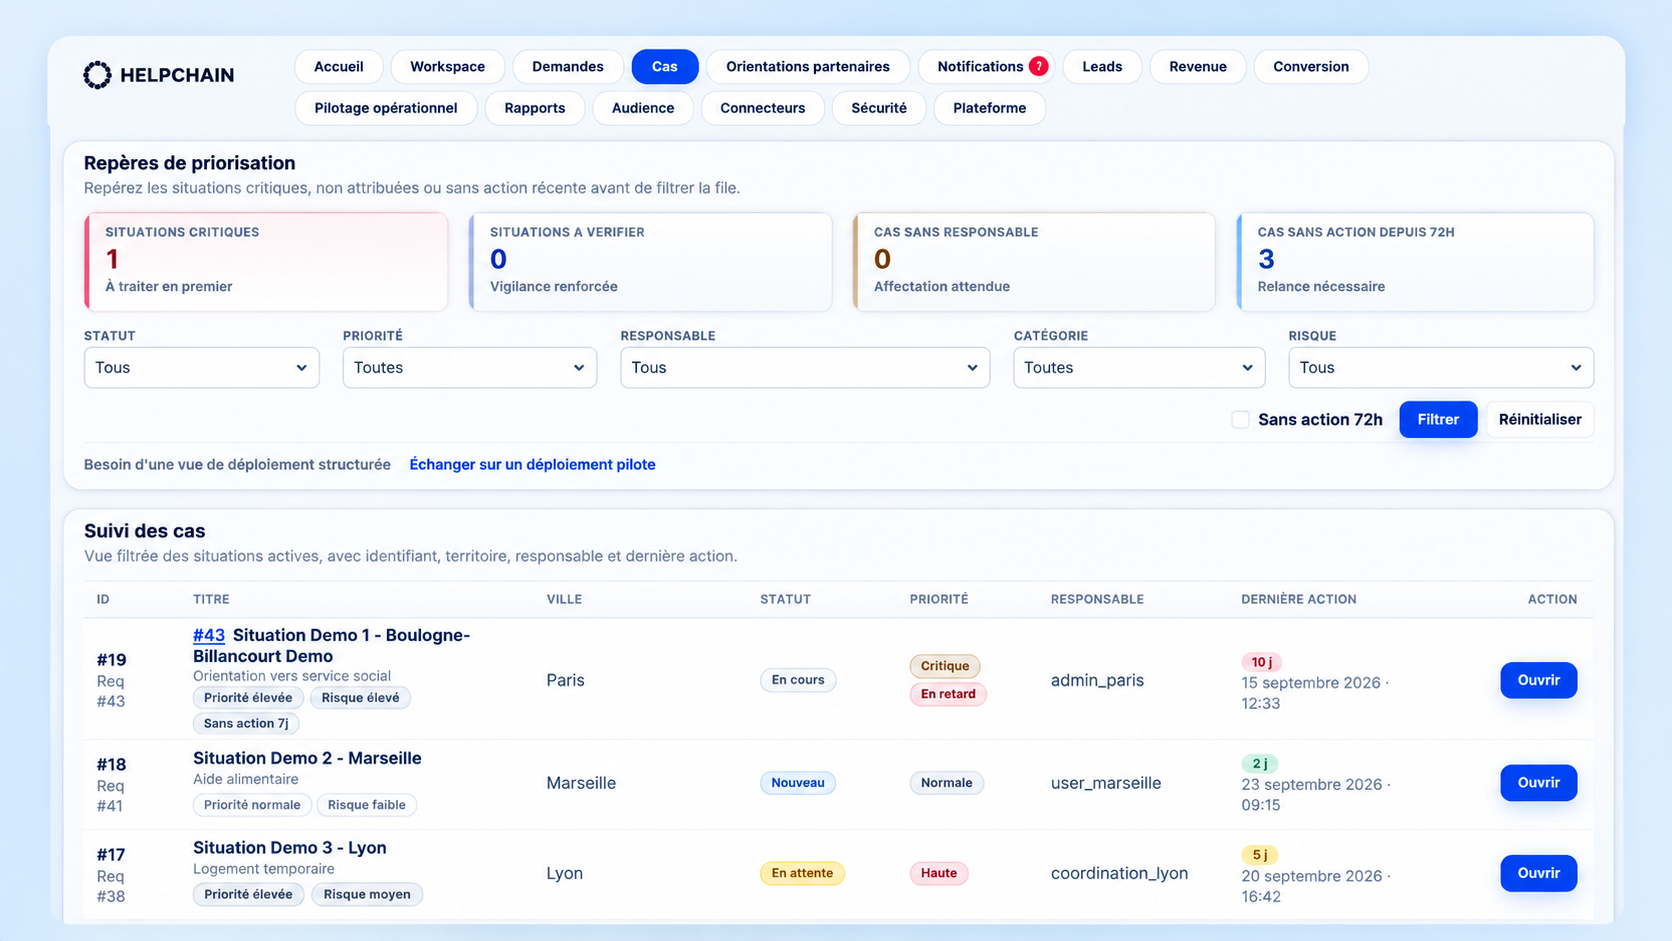Click Ouvrir for Situation Demo 2 Marseille
This screenshot has height=941, width=1672.
point(1539,783)
